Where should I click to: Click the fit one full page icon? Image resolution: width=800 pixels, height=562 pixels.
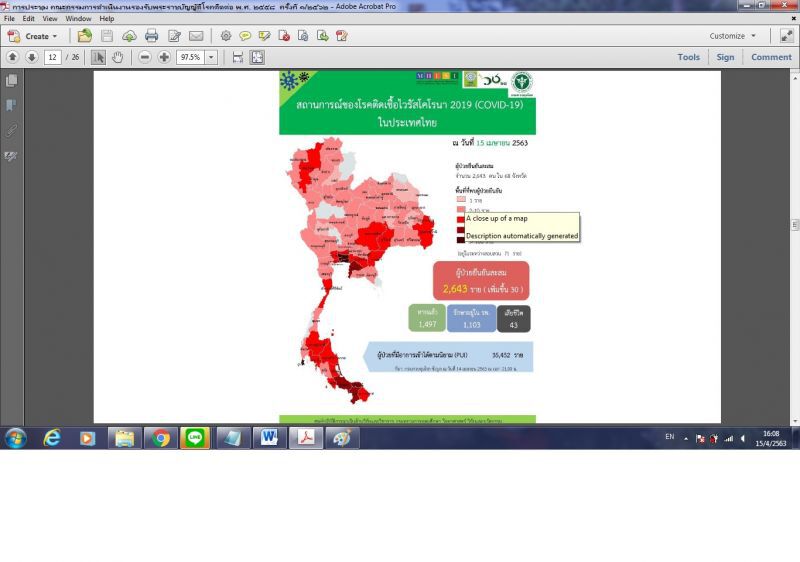click(257, 57)
